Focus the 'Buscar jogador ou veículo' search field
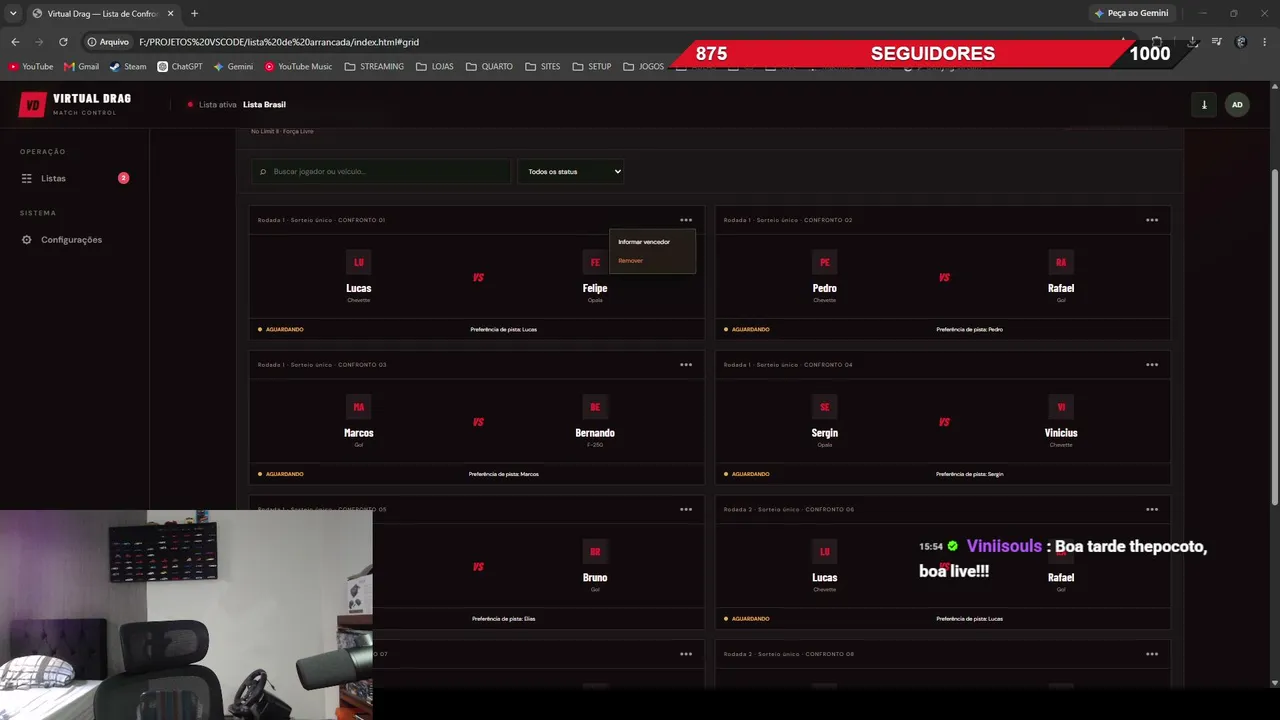The image size is (1280, 720). (x=381, y=172)
